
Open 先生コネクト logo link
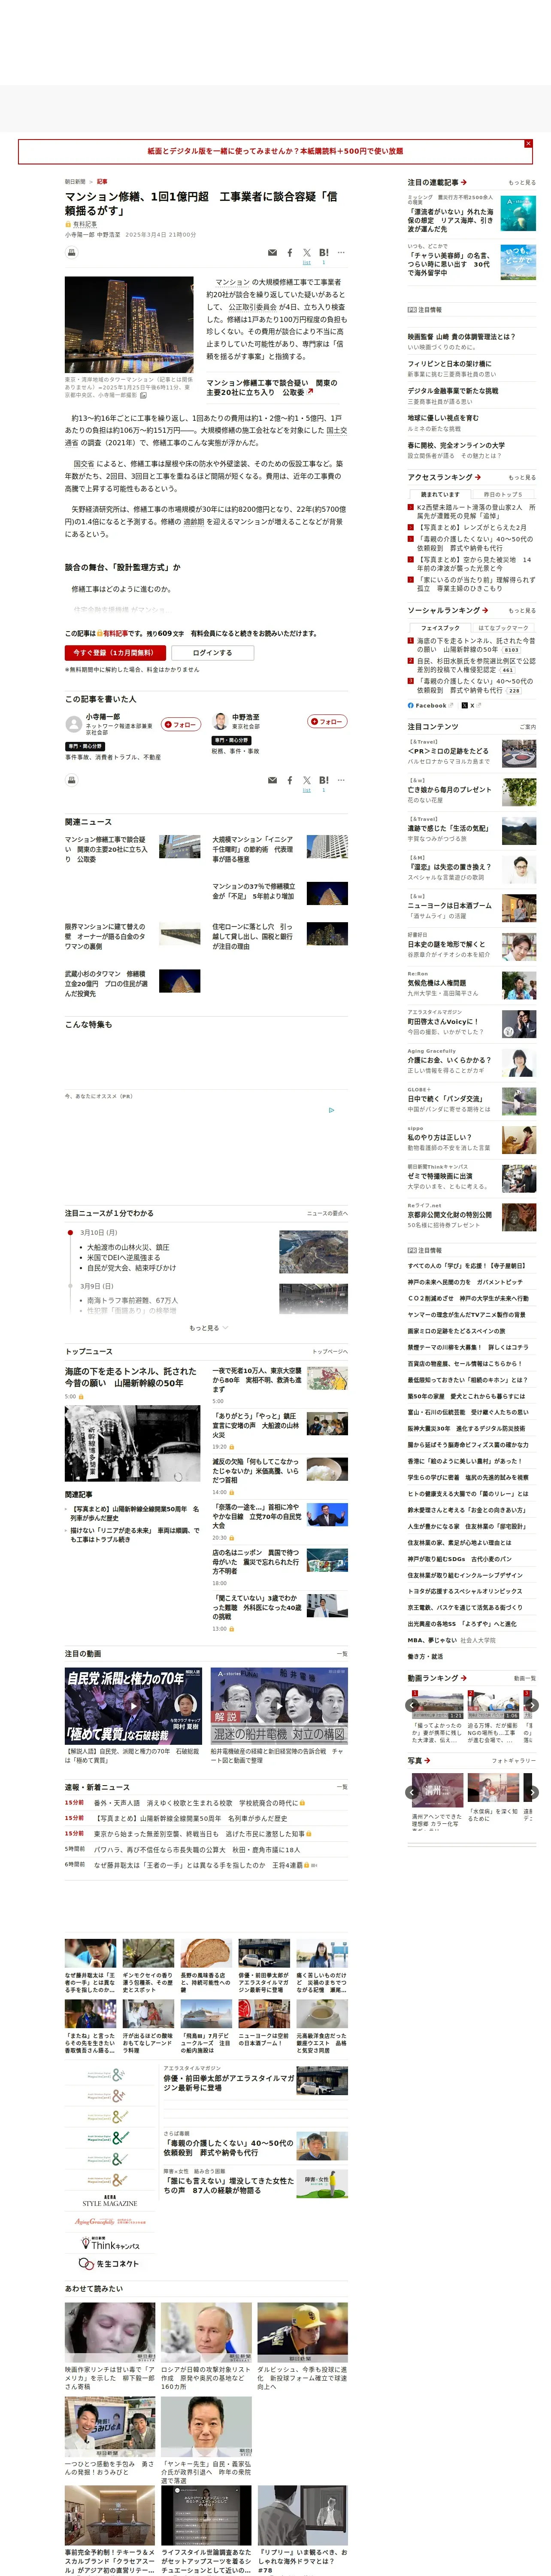tap(110, 2263)
